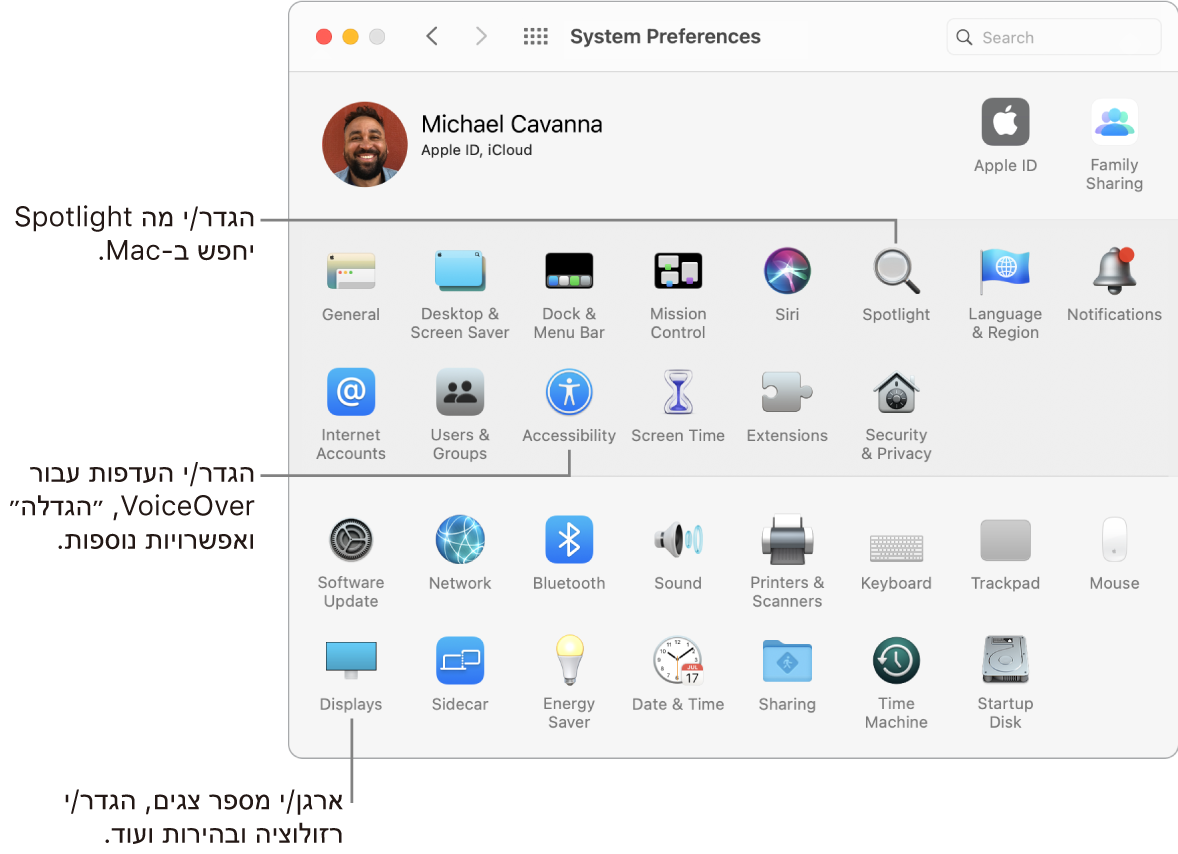The width and height of the screenshot is (1178, 854).
Task: Open Sidecar preferences
Action: pyautogui.click(x=460, y=661)
